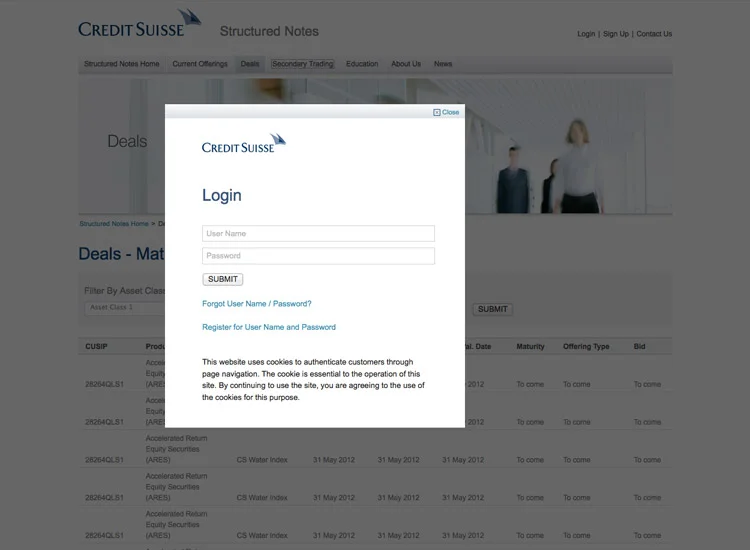Sort by Maturity column header
The image size is (750, 550).
click(530, 347)
